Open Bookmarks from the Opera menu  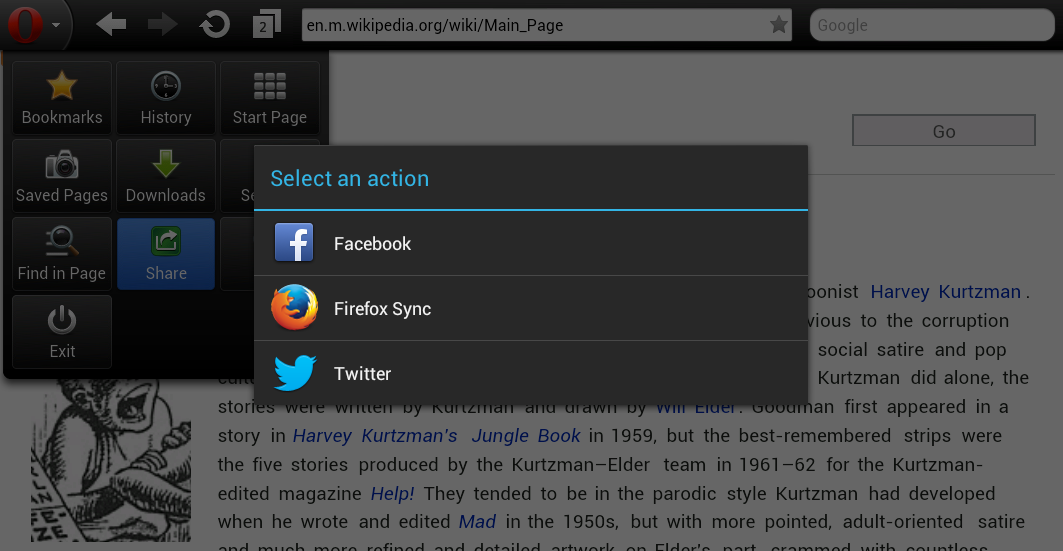click(x=62, y=98)
